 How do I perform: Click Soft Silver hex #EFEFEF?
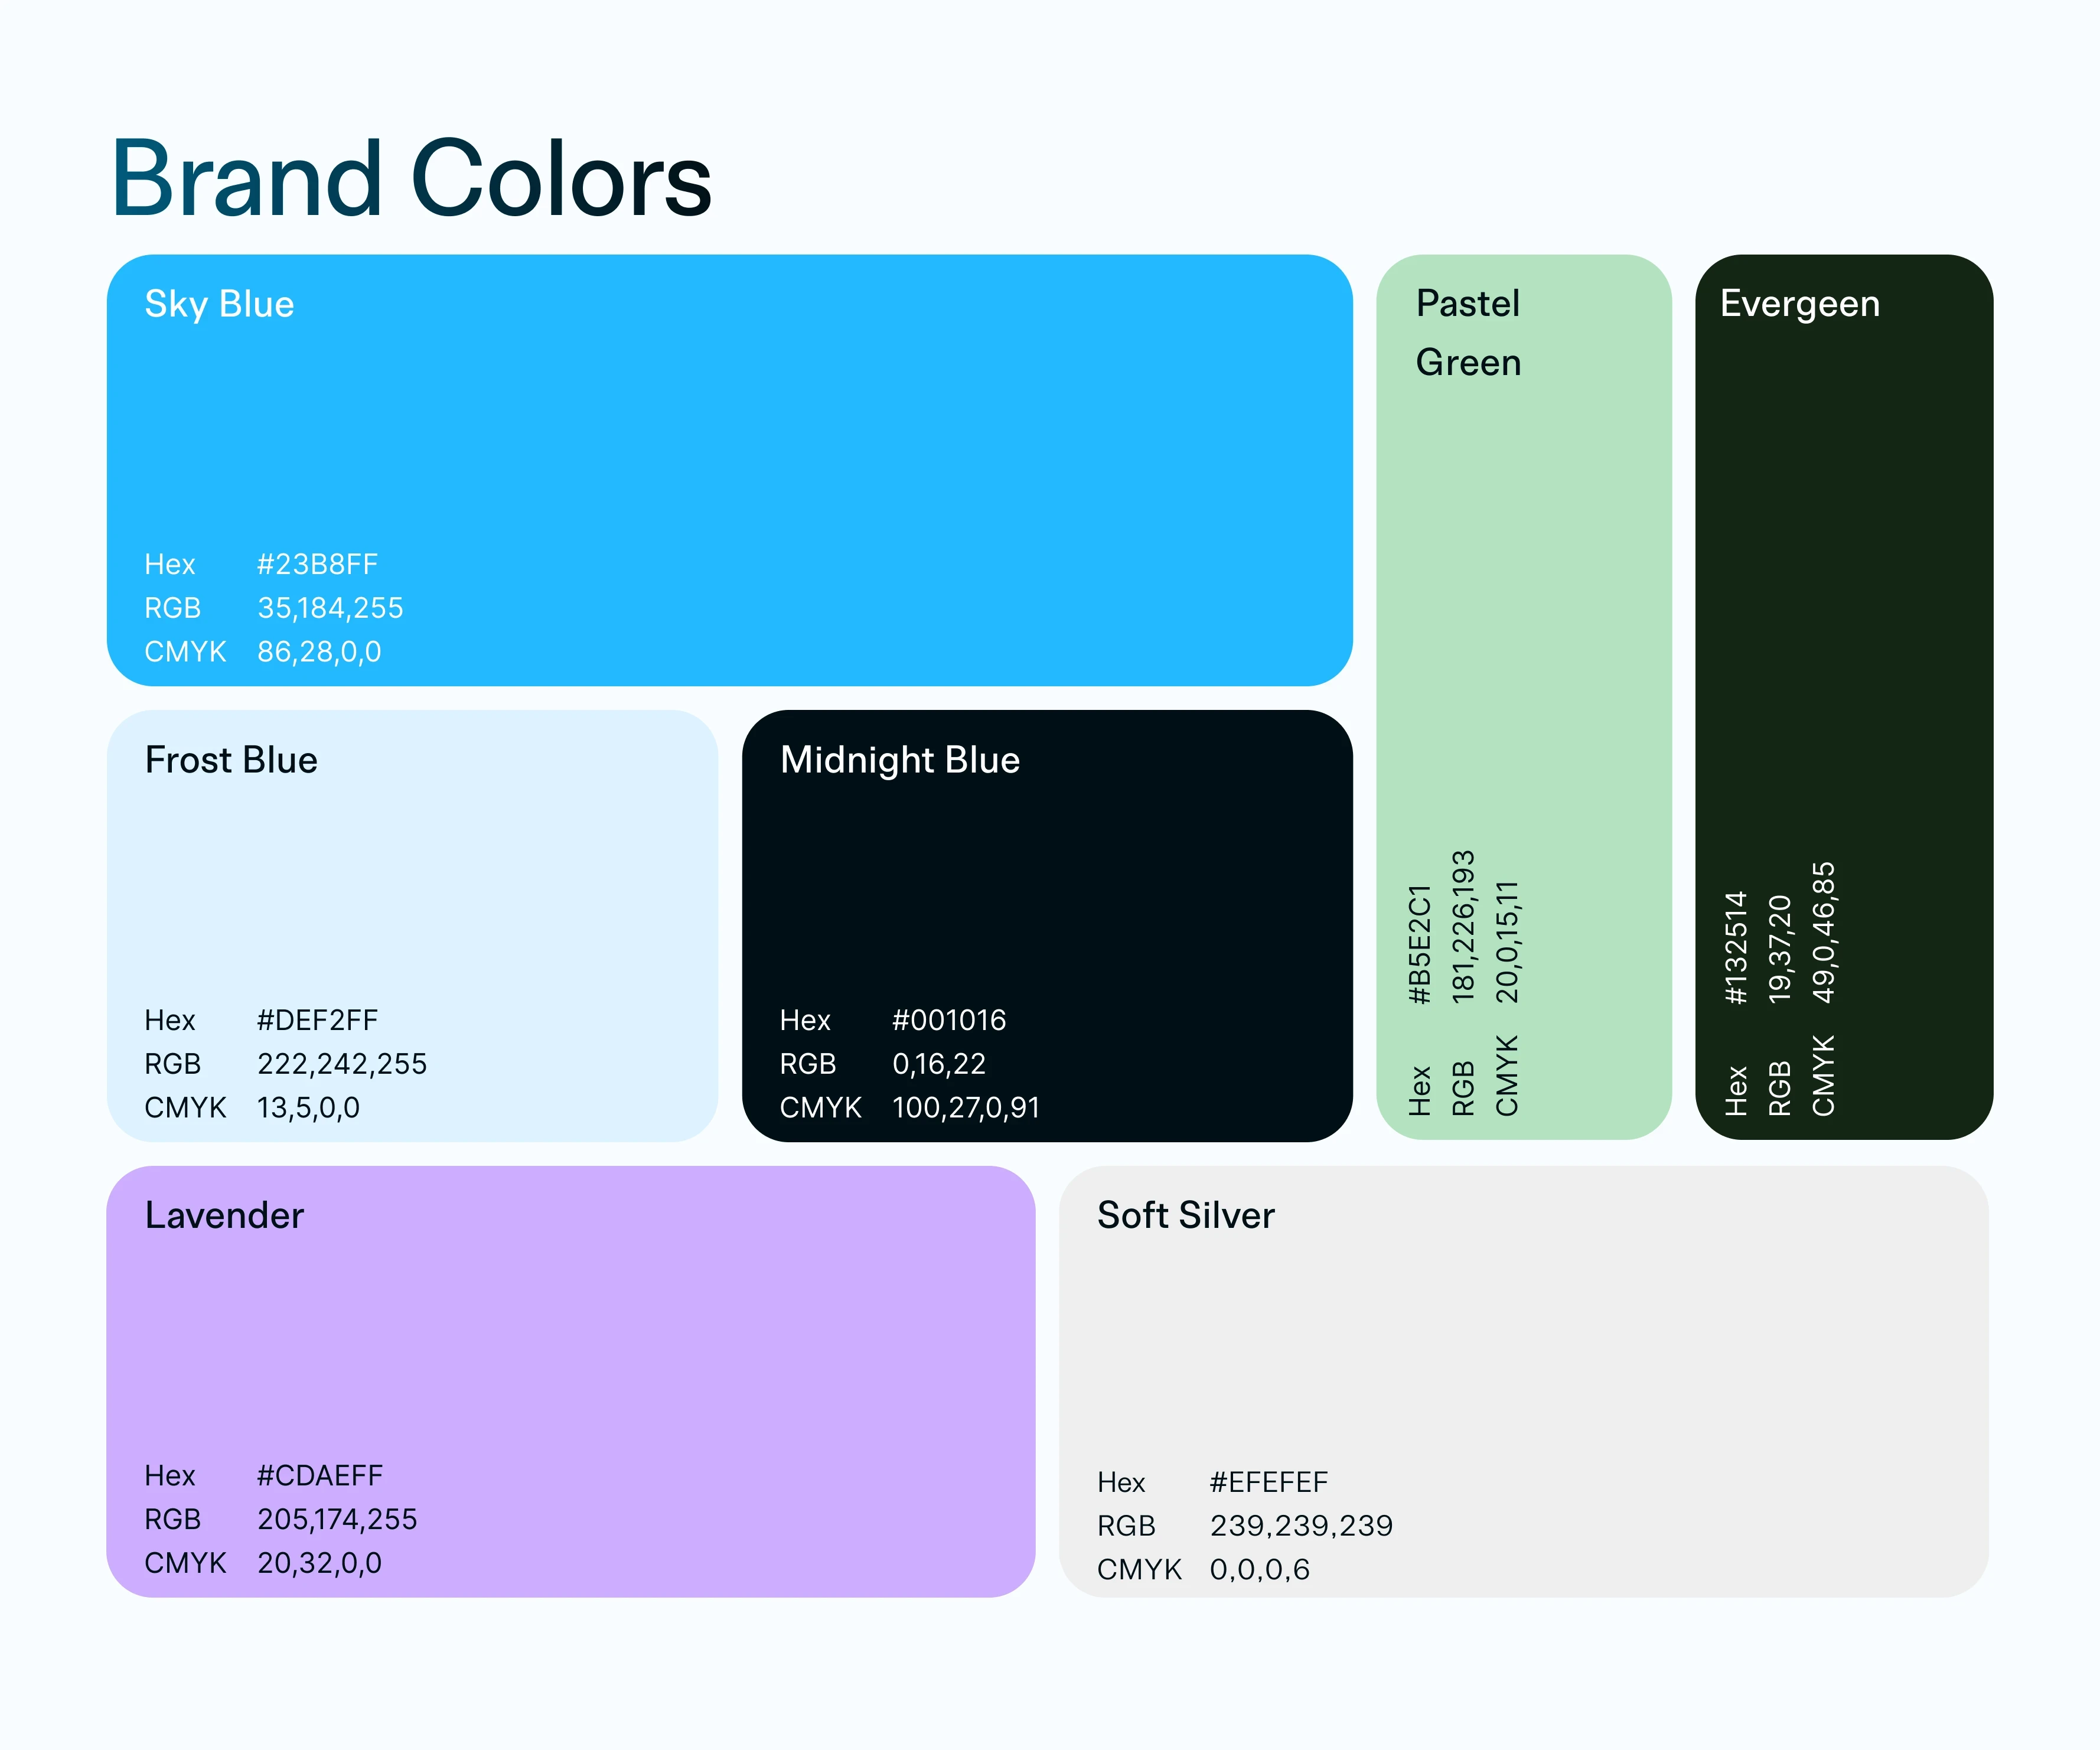pos(1268,1482)
